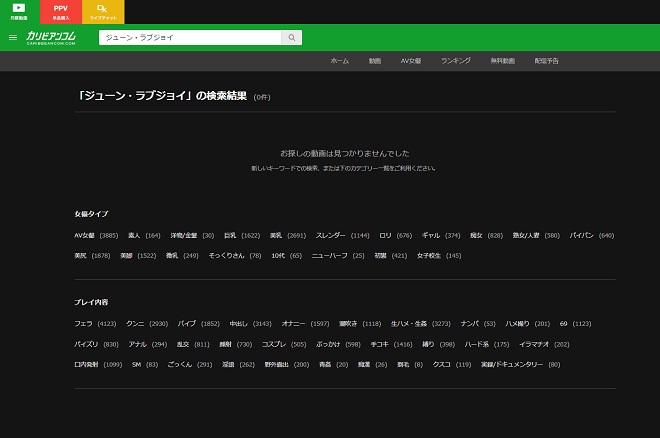Image resolution: width=660 pixels, height=438 pixels.
Task: Select the そっくりさん (78) category link
Action: click(x=235, y=256)
